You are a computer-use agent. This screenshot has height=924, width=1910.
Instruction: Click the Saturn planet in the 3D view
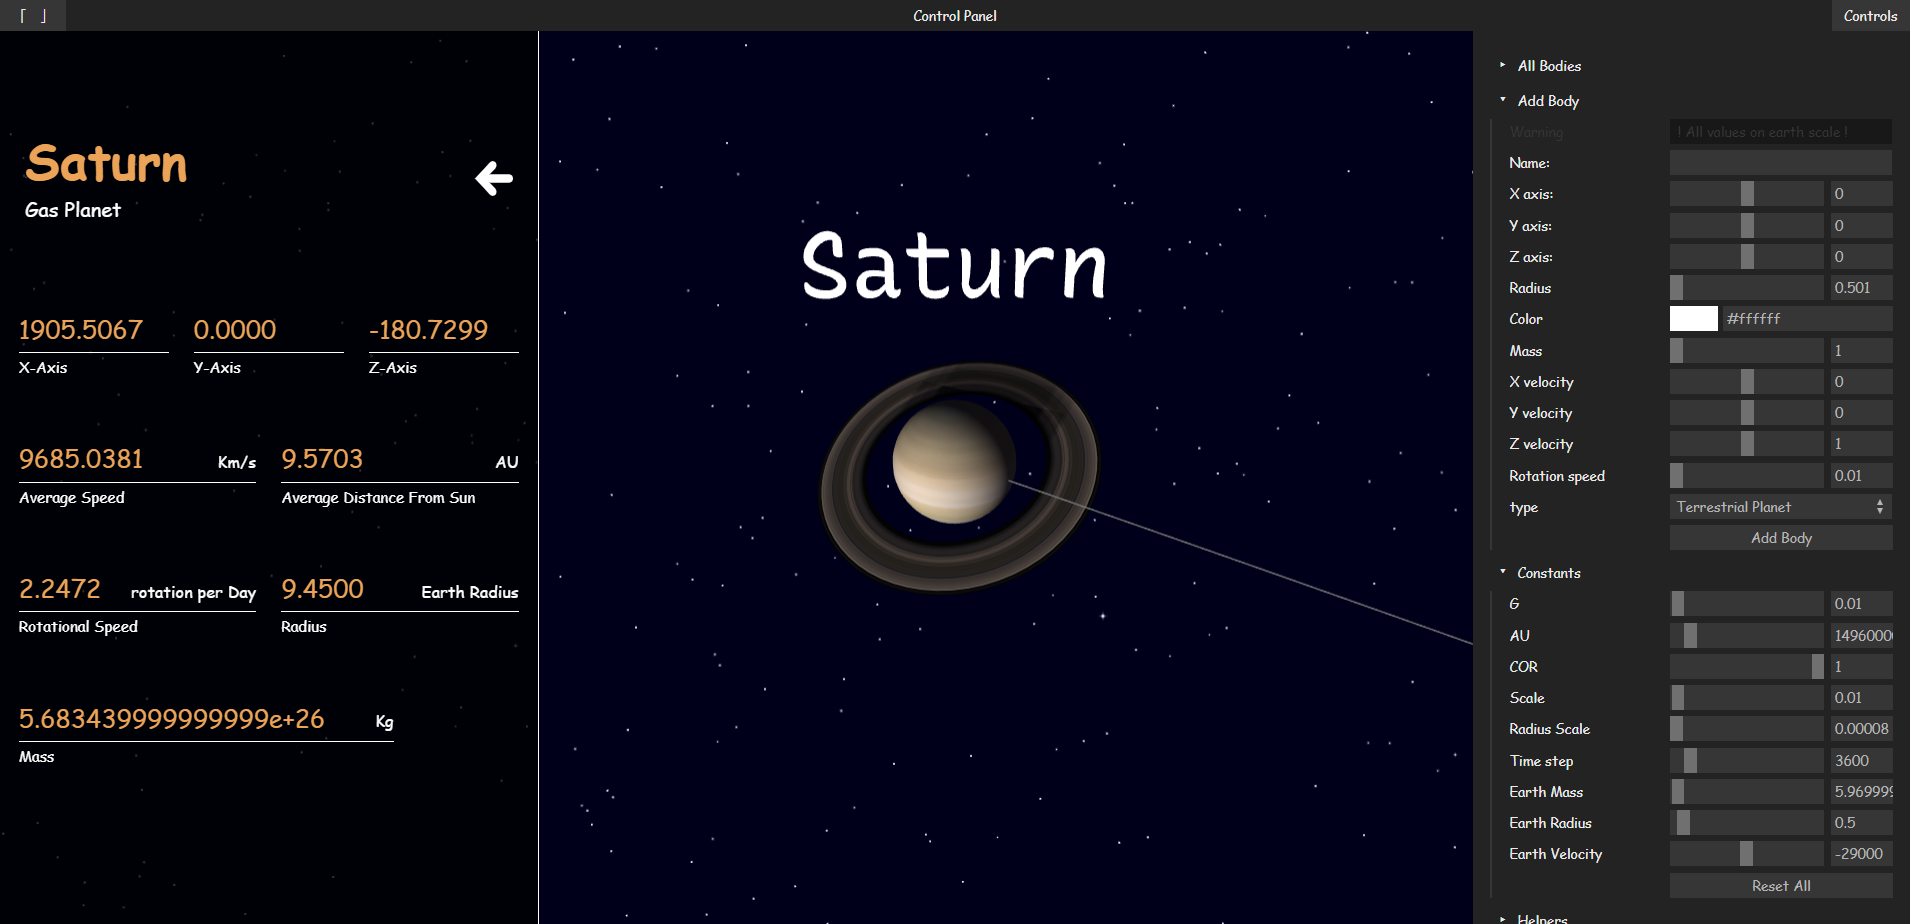[952, 462]
